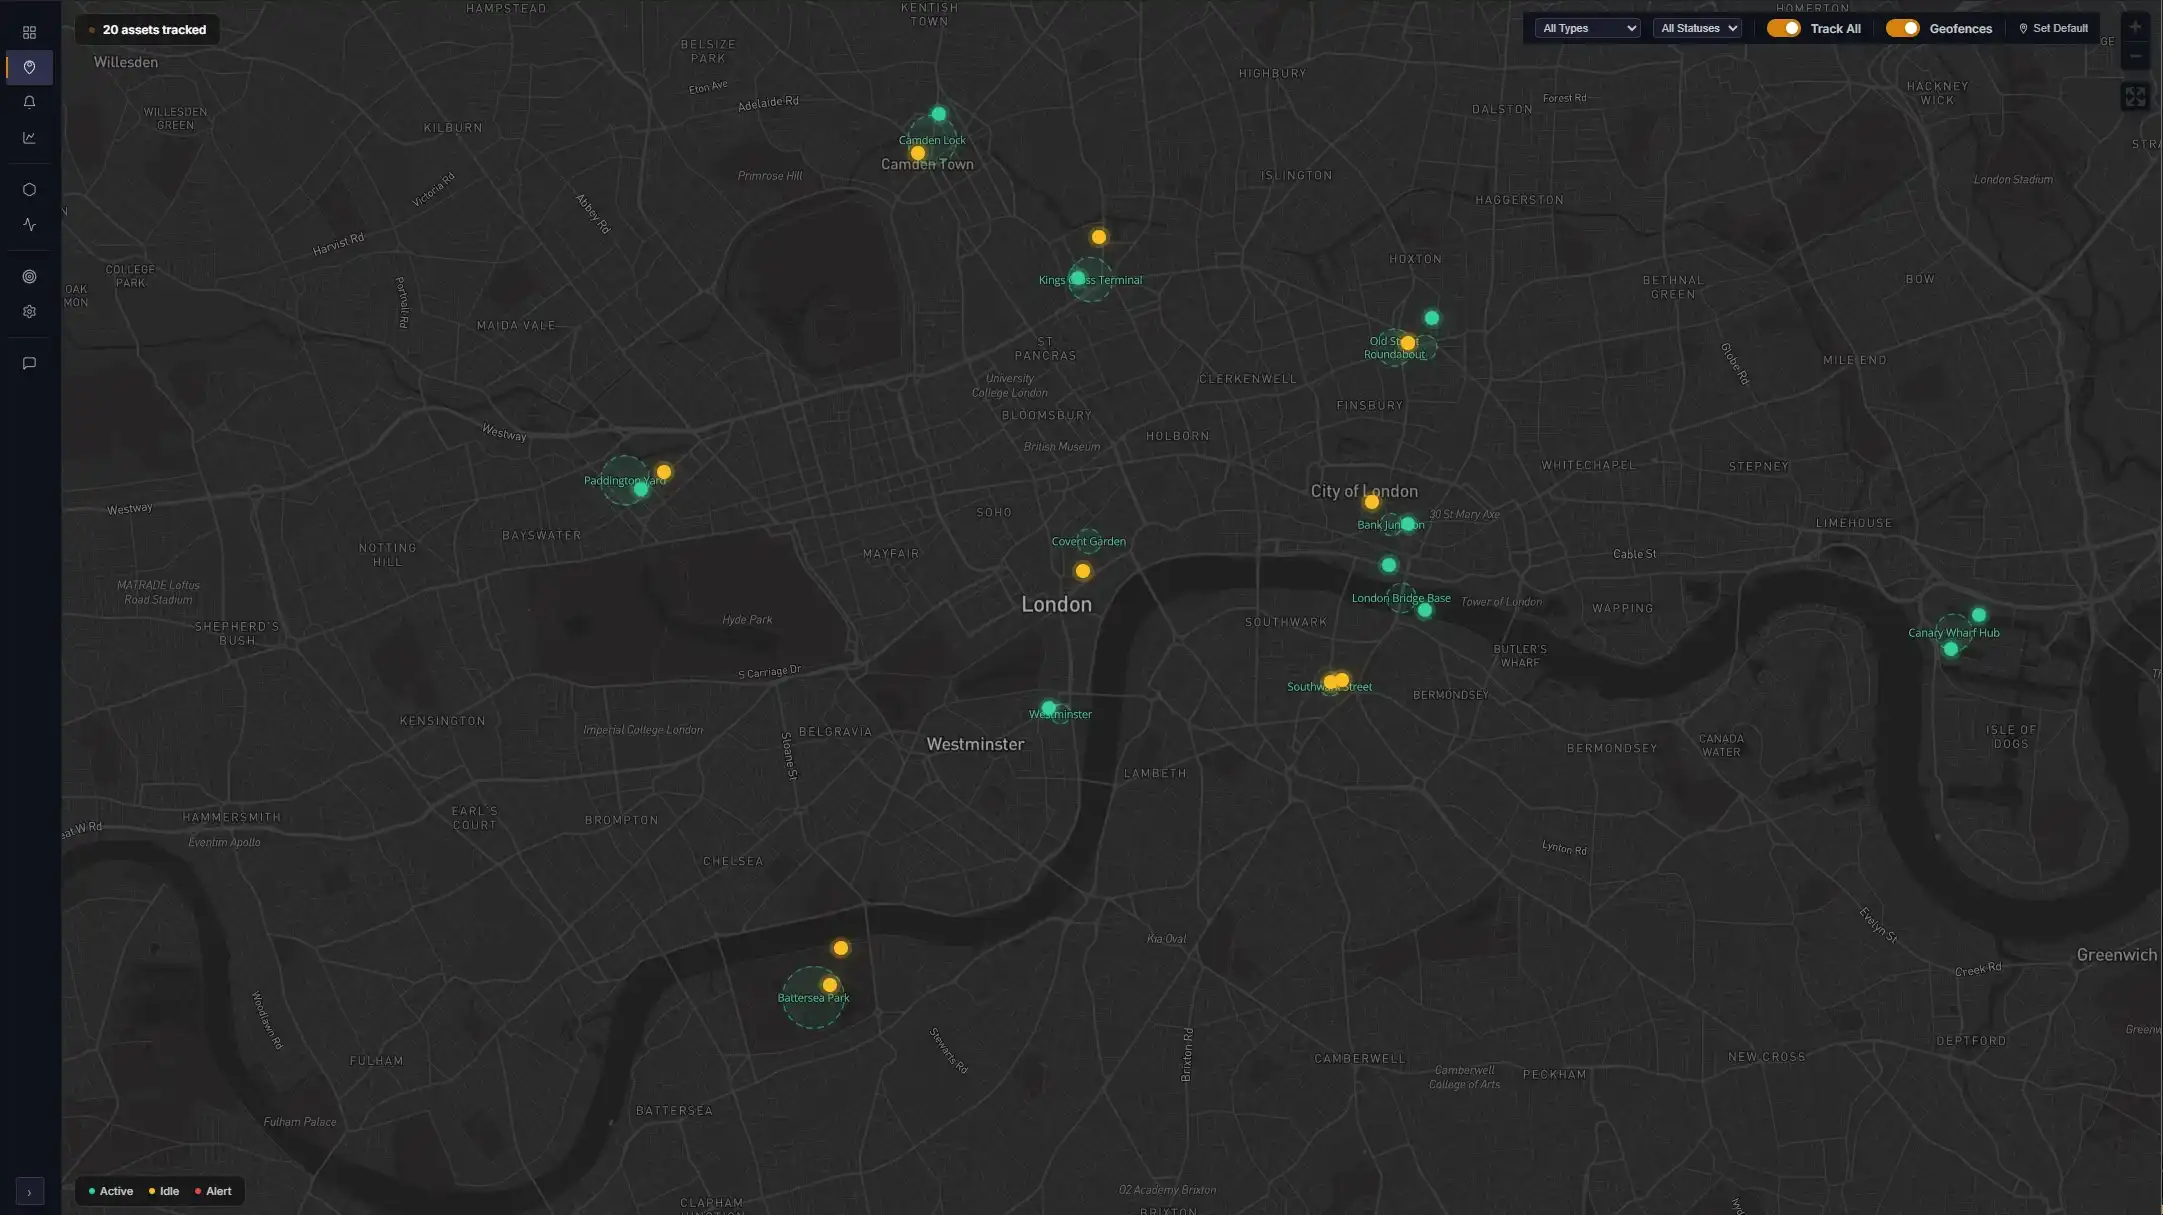Click the 'Battersea Park' geofence label
2163x1215 pixels.
pos(813,998)
